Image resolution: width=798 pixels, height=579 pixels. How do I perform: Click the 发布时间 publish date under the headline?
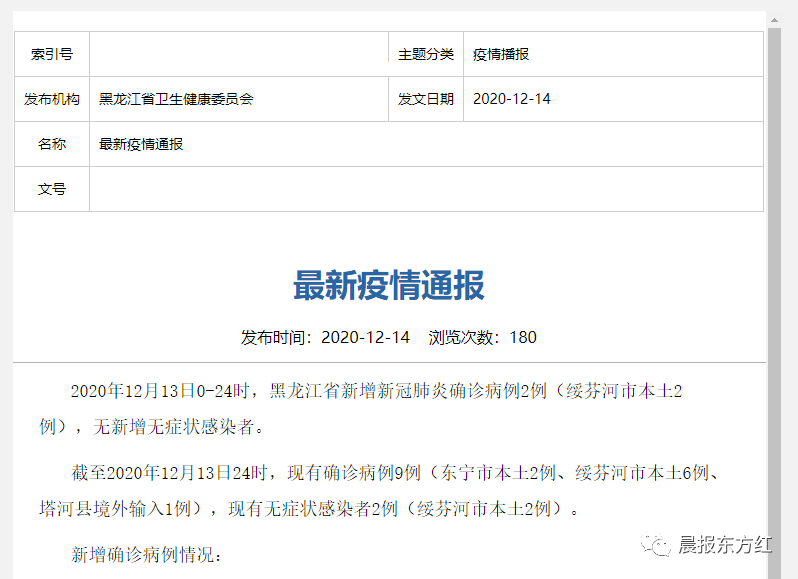(x=325, y=337)
